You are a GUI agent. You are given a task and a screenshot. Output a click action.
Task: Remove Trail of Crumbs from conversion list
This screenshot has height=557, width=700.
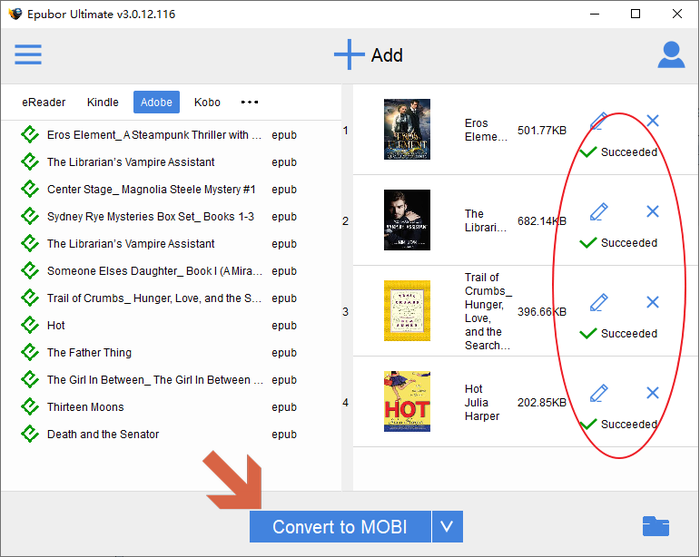click(x=653, y=302)
